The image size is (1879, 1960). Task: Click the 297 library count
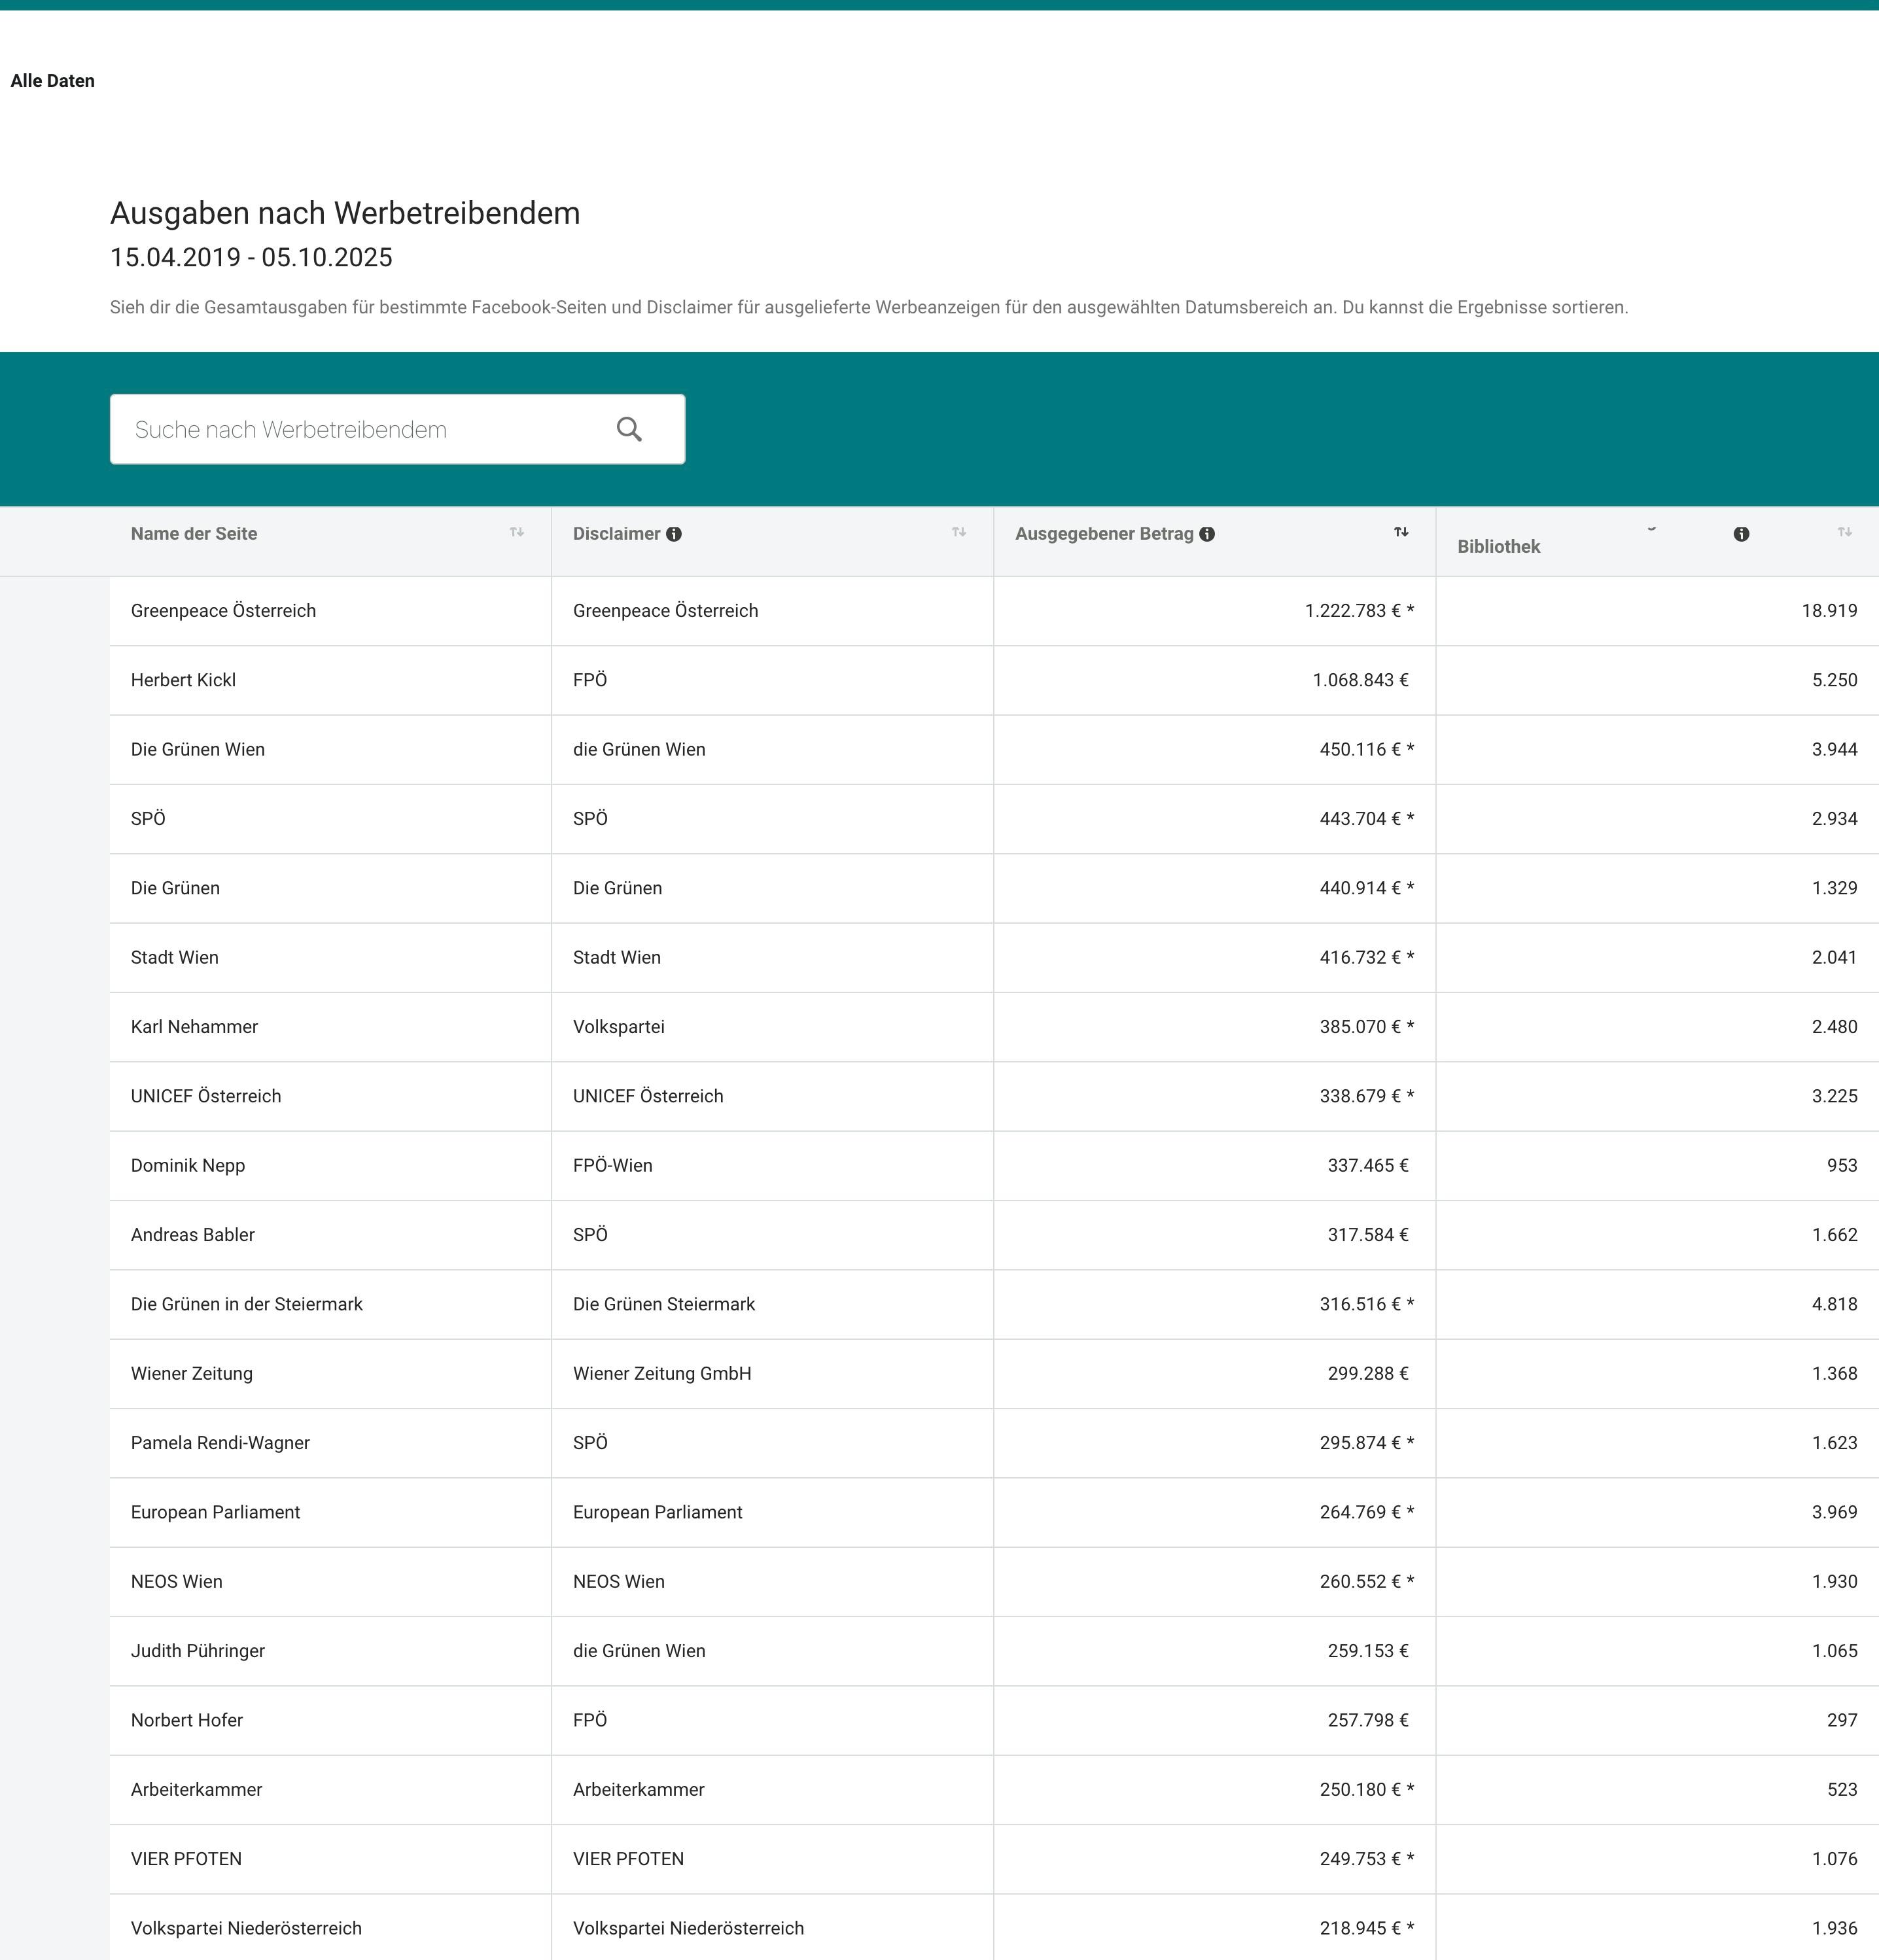pyautogui.click(x=1842, y=1720)
